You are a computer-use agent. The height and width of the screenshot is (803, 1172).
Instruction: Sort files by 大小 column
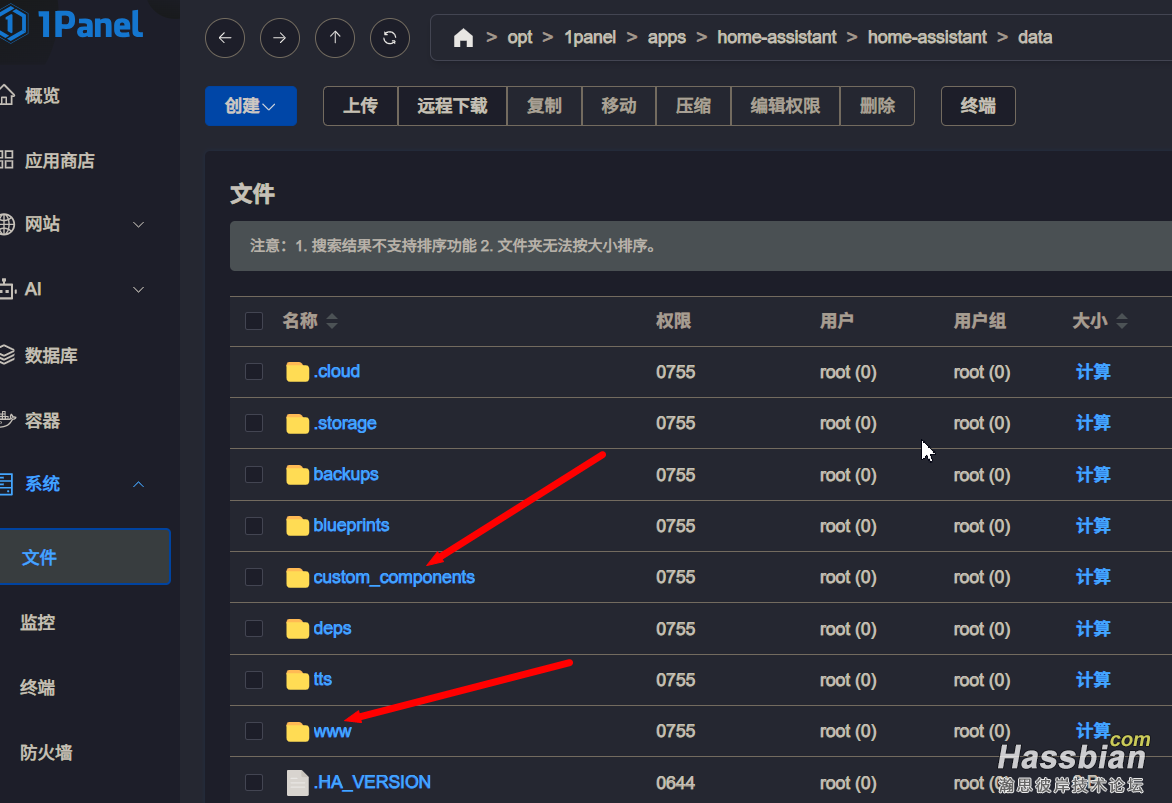pos(1122,321)
